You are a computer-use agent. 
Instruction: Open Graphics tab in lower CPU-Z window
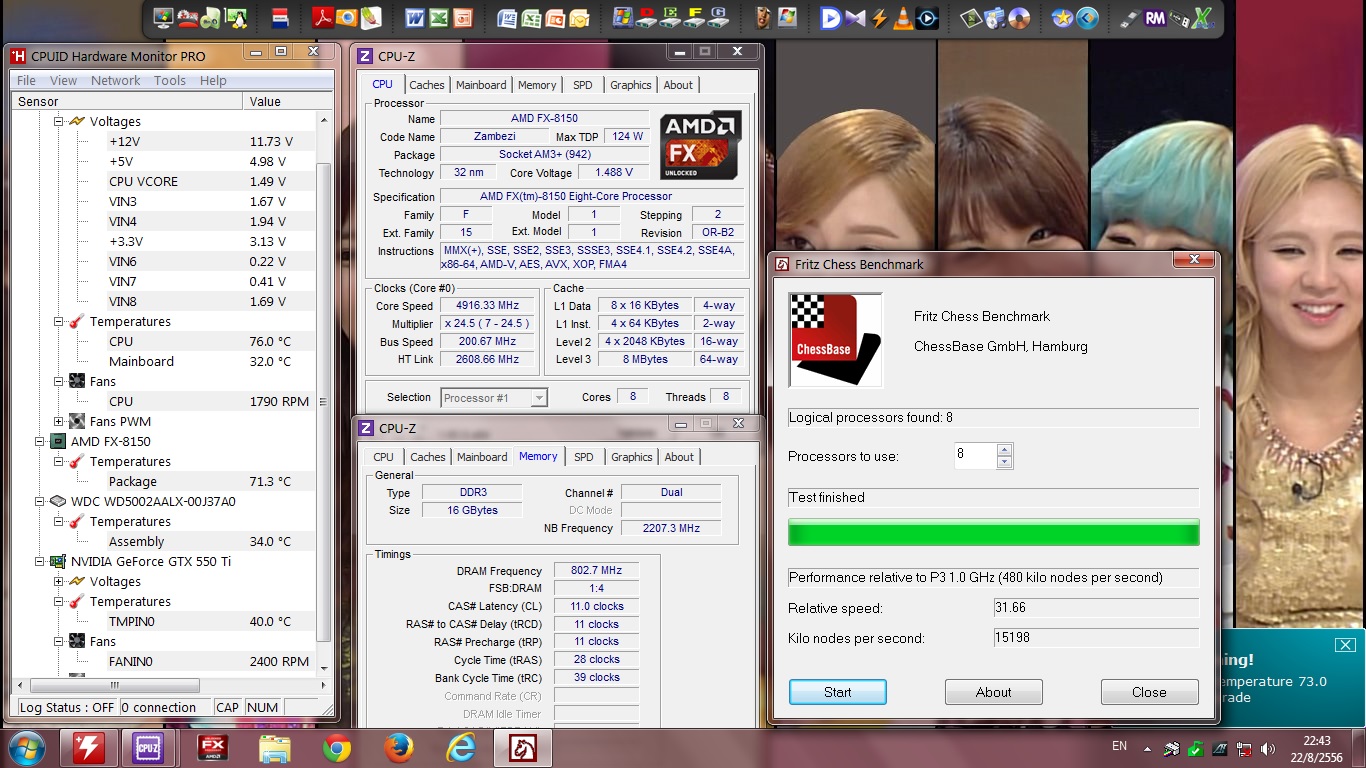(x=632, y=457)
